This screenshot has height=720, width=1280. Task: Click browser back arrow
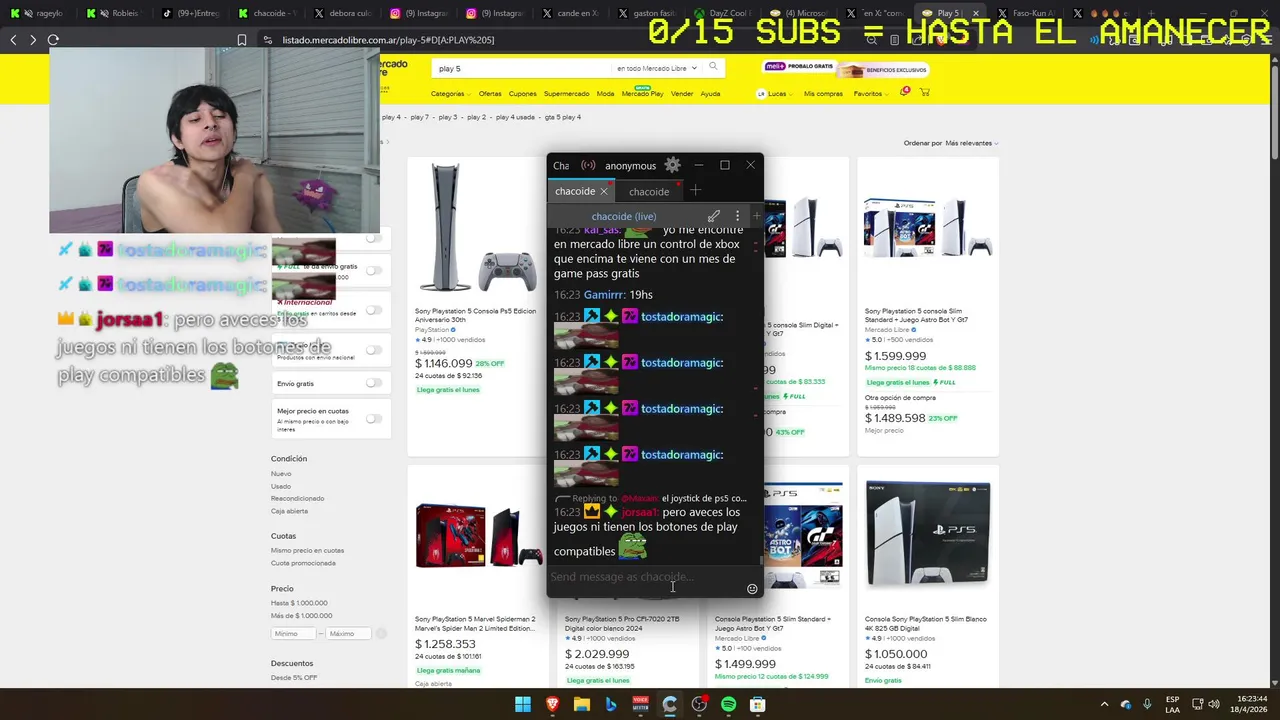click(x=13, y=40)
